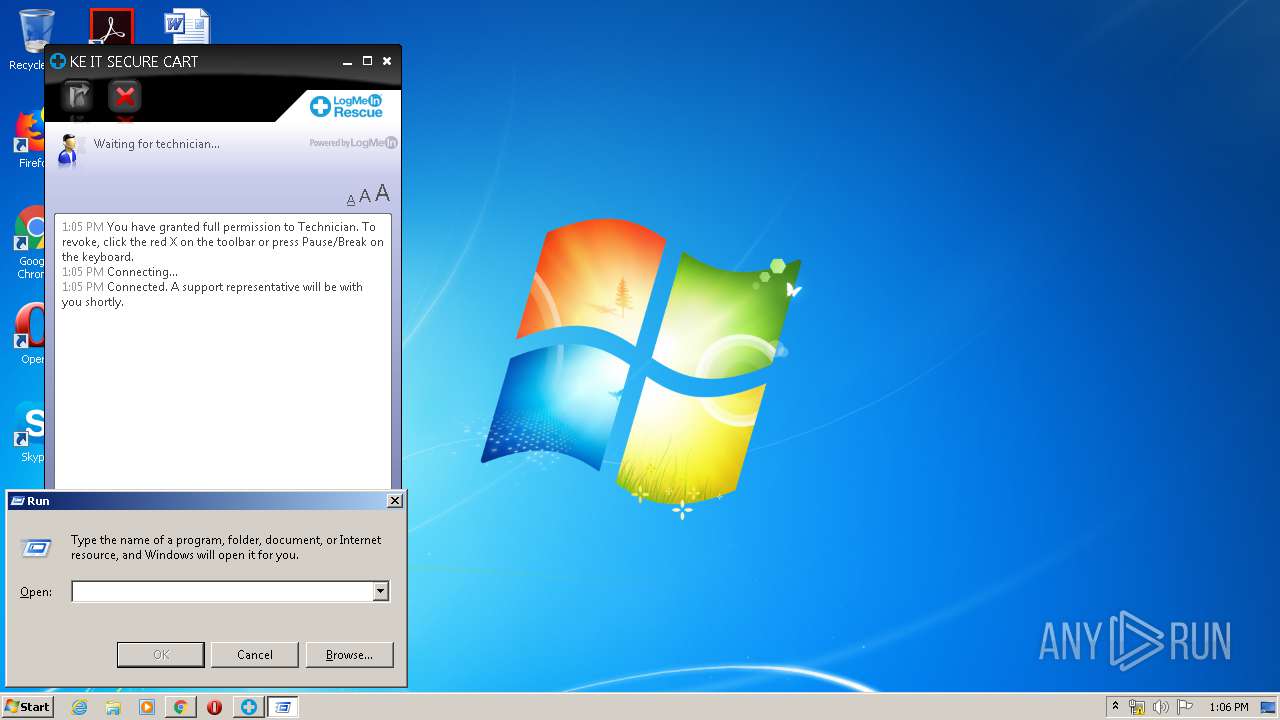
Task: Open Internet Explorer from the taskbar
Action: 80,707
